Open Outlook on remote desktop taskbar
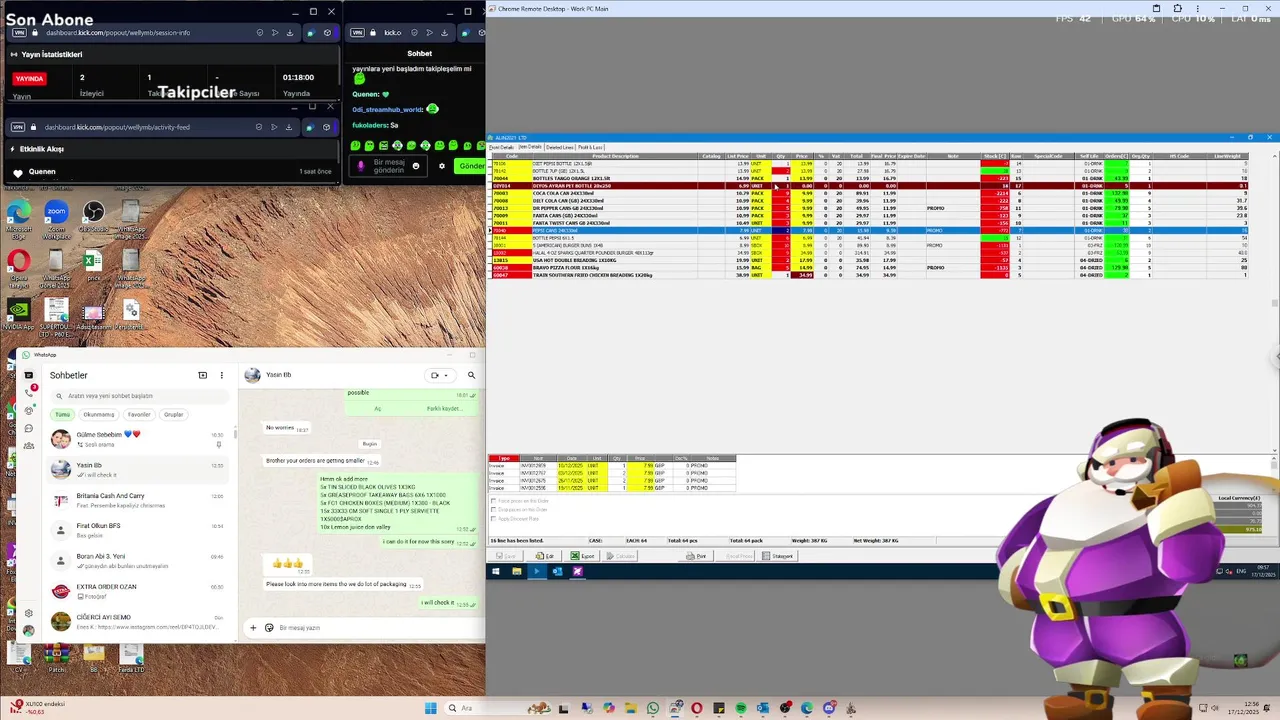This screenshot has height=720, width=1280. pos(557,571)
